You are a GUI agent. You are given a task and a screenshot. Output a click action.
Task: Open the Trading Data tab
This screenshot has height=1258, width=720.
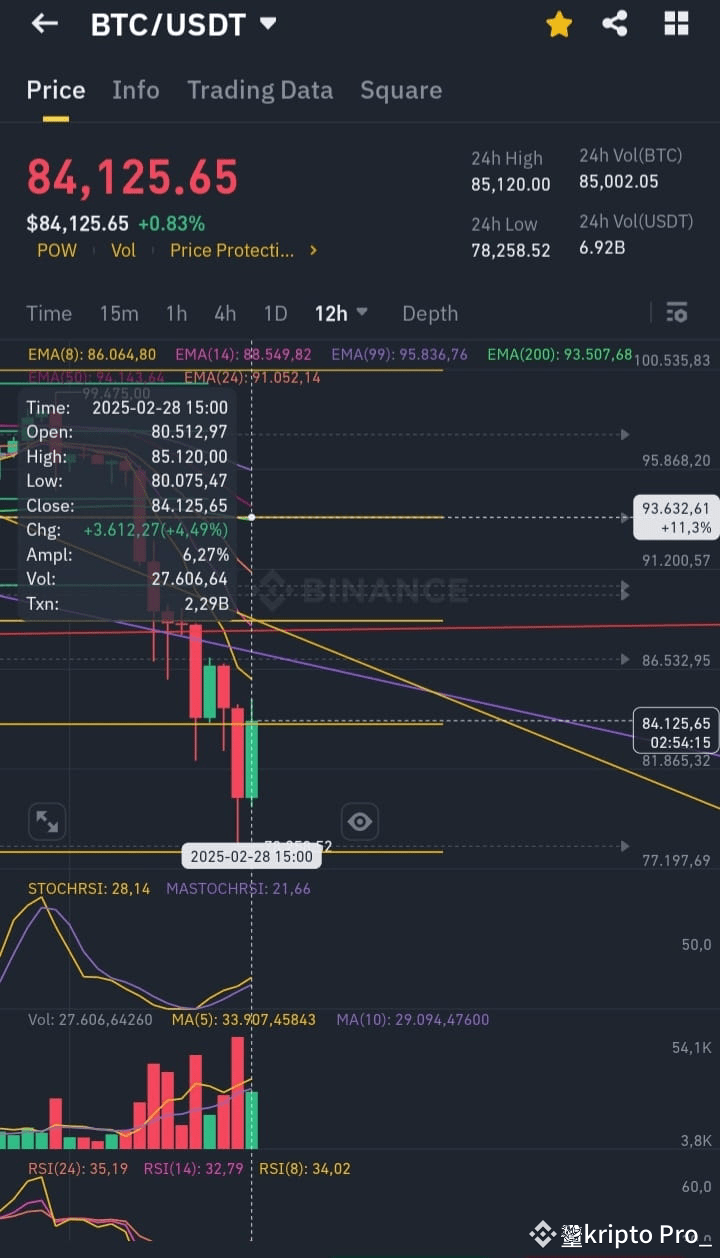[260, 90]
